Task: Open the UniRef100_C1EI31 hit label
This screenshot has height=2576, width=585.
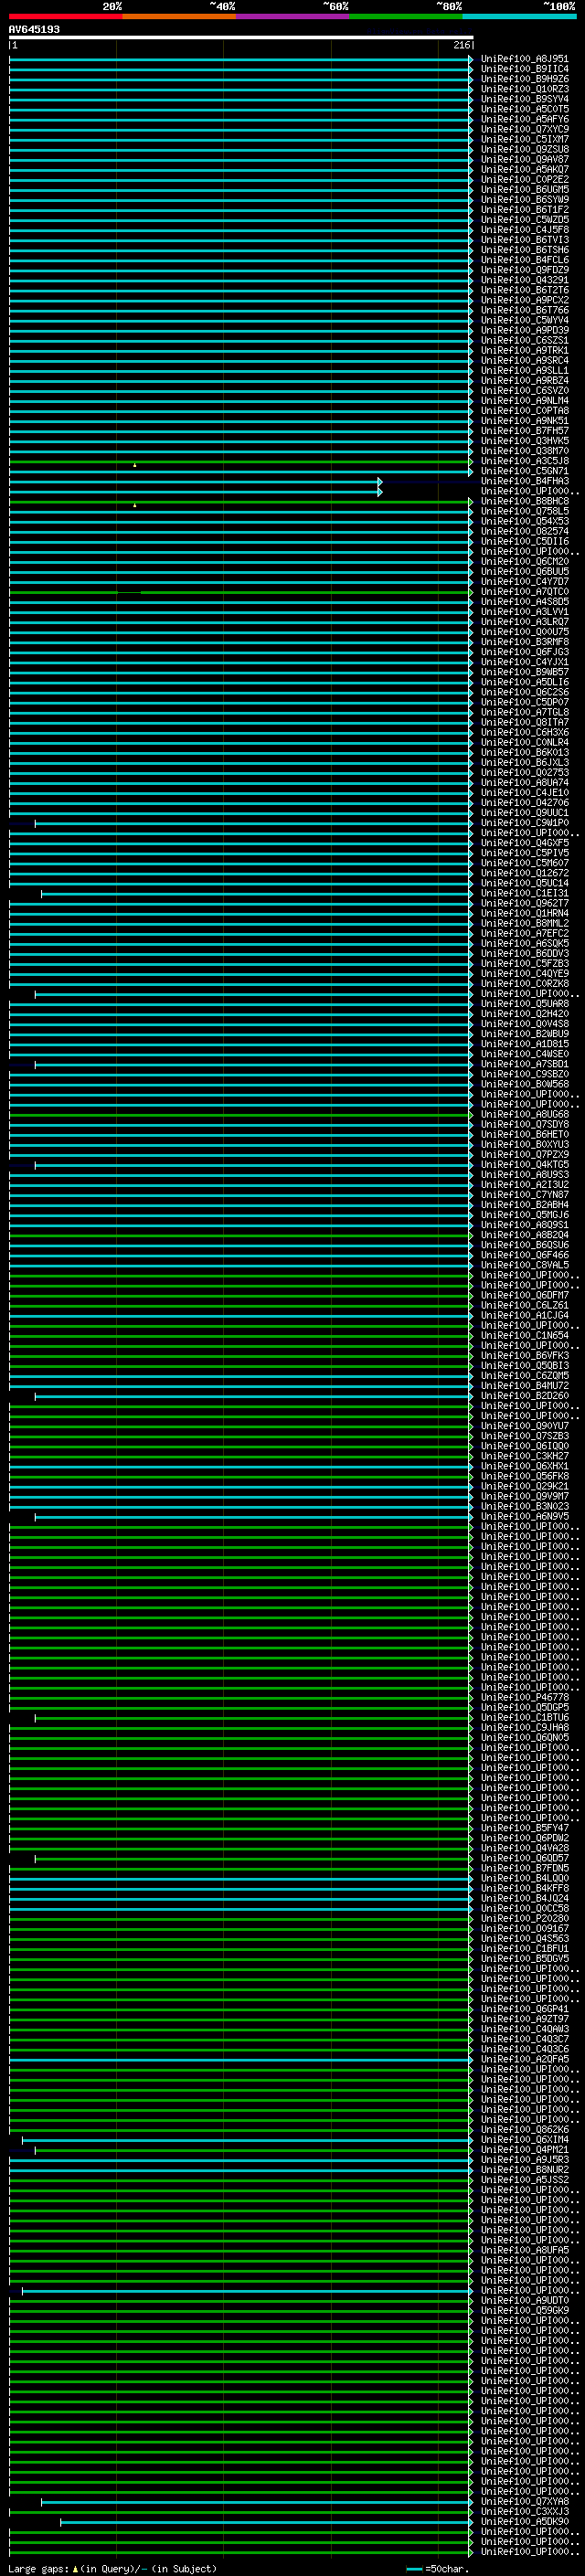Action: [x=524, y=894]
